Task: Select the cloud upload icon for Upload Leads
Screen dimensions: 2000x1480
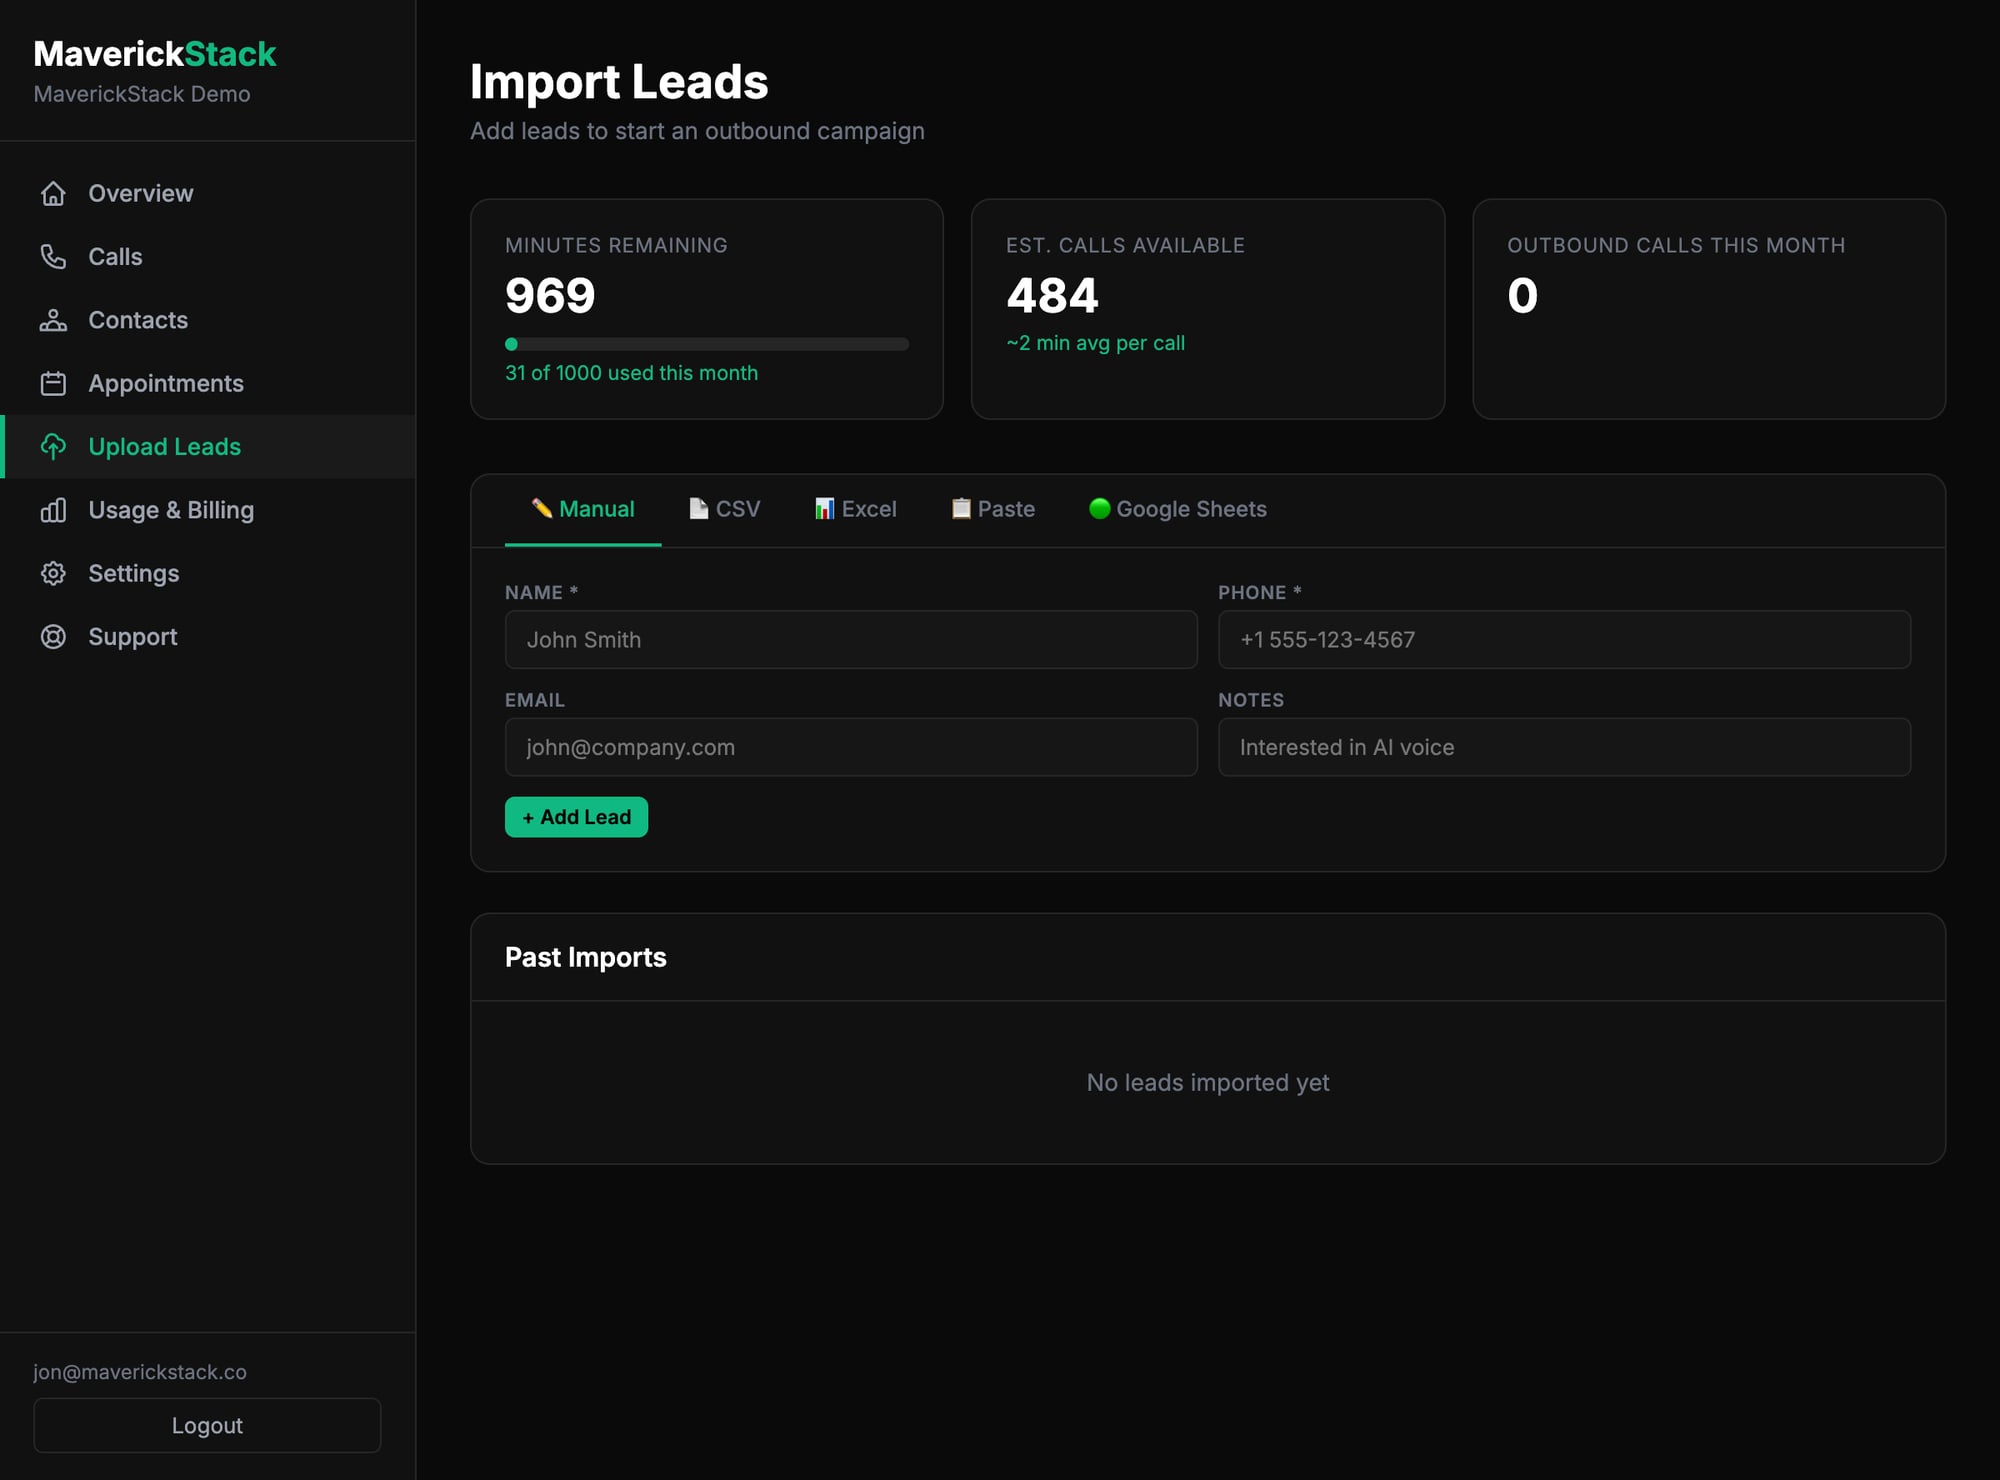Action: pyautogui.click(x=53, y=446)
